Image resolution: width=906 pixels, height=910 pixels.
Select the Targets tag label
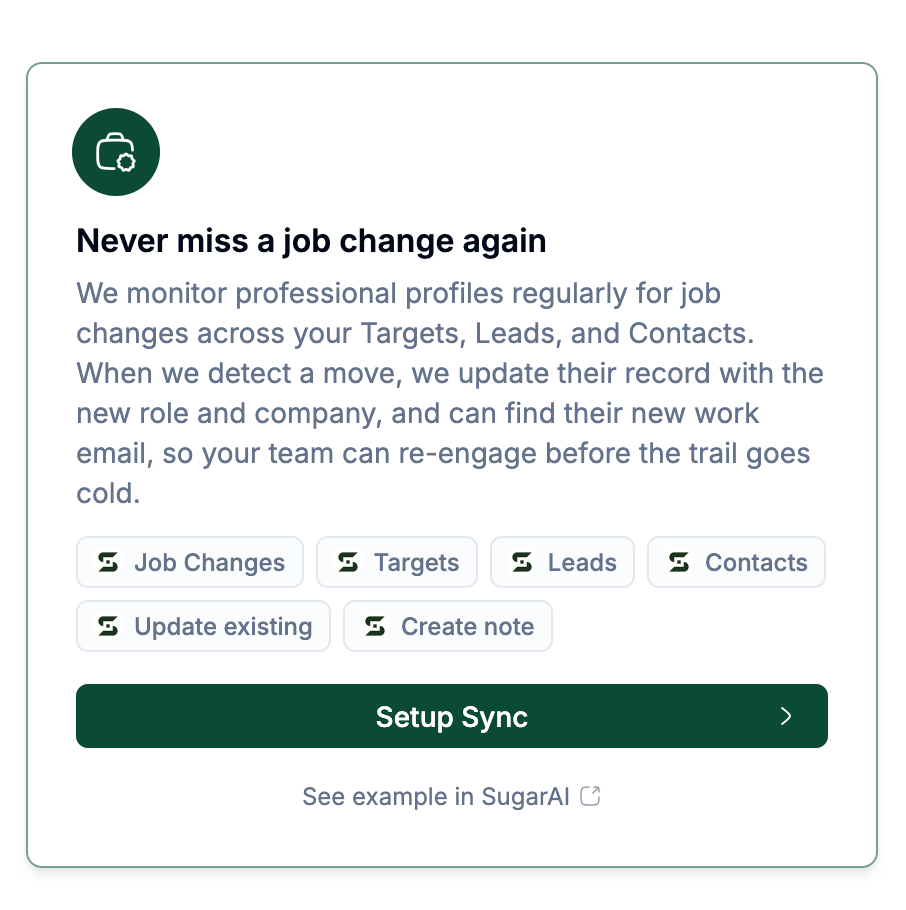(x=417, y=562)
